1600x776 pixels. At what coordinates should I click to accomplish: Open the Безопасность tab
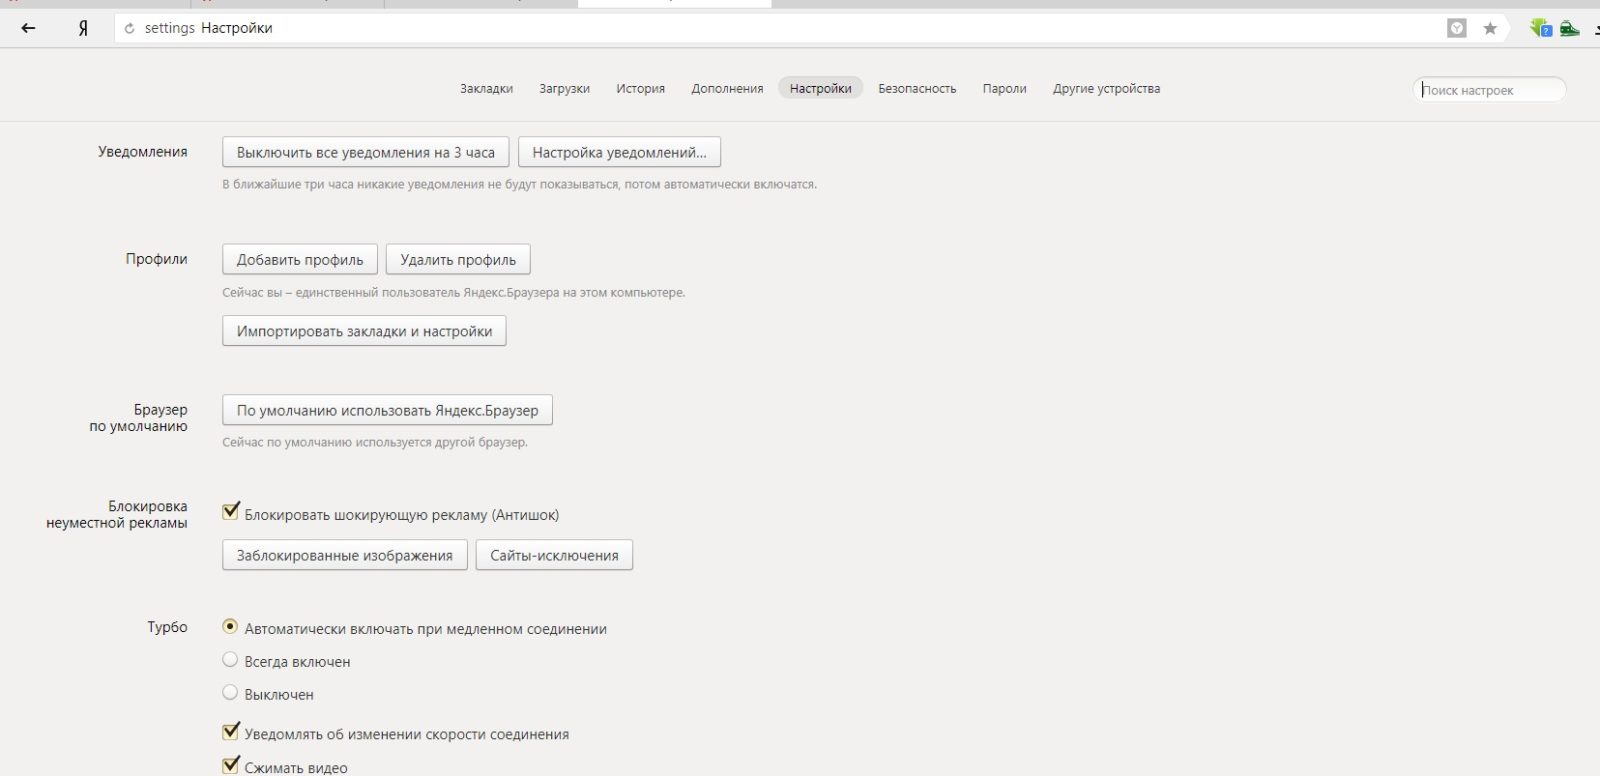(x=917, y=89)
